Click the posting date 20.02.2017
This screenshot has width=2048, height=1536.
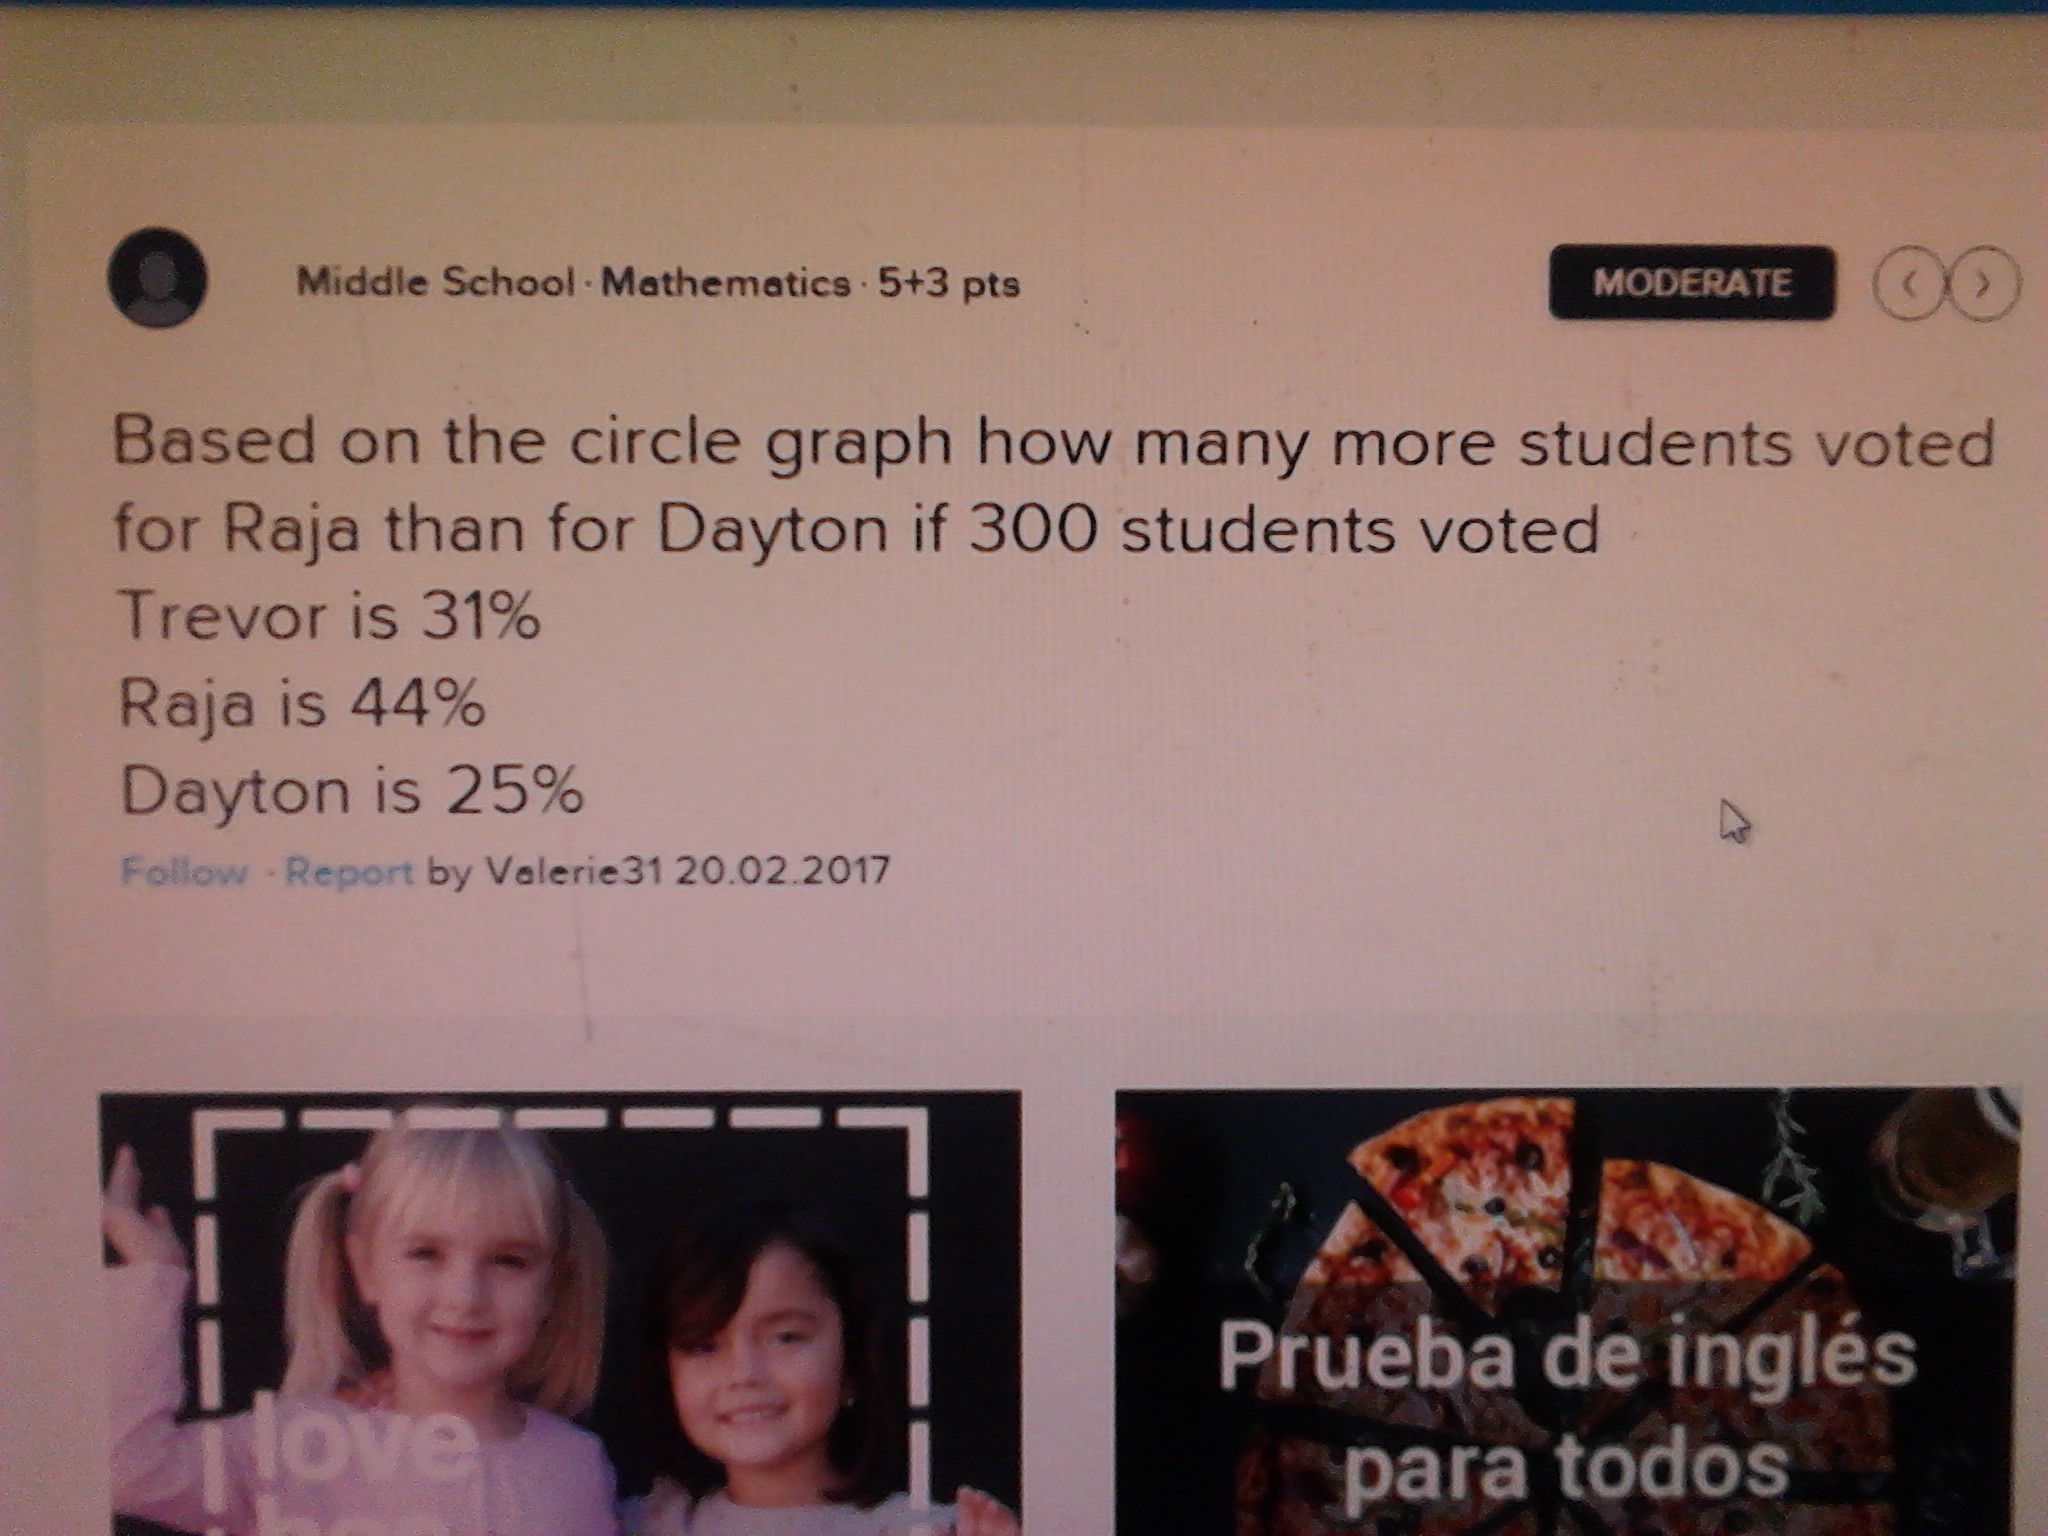tap(782, 870)
